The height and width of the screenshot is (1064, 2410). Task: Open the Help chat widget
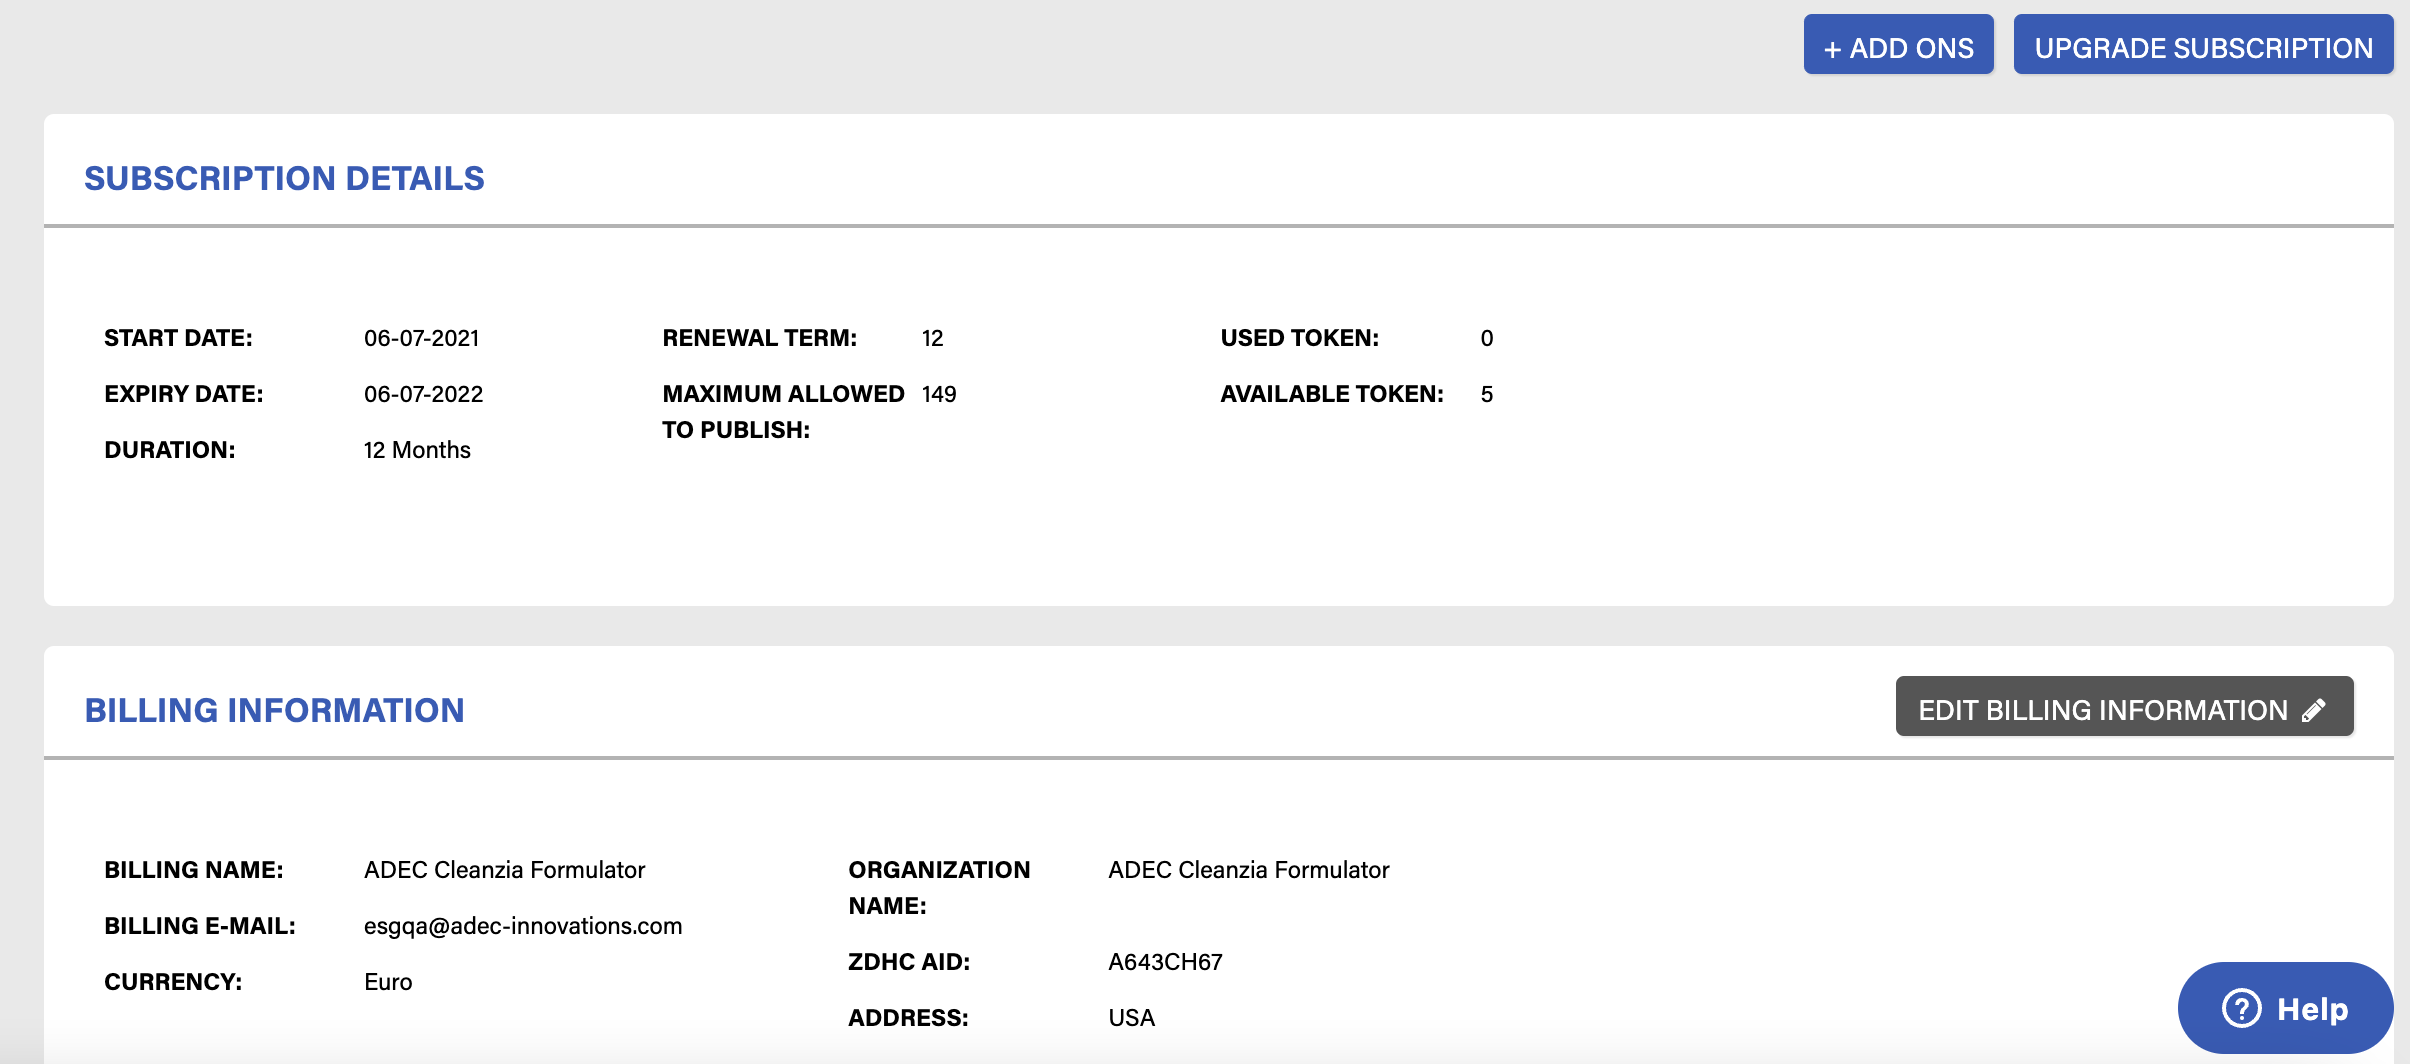coord(2285,1008)
